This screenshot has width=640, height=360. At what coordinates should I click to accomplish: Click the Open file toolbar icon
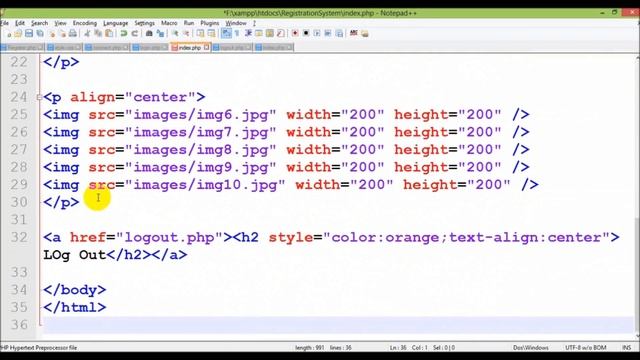coord(18,33)
